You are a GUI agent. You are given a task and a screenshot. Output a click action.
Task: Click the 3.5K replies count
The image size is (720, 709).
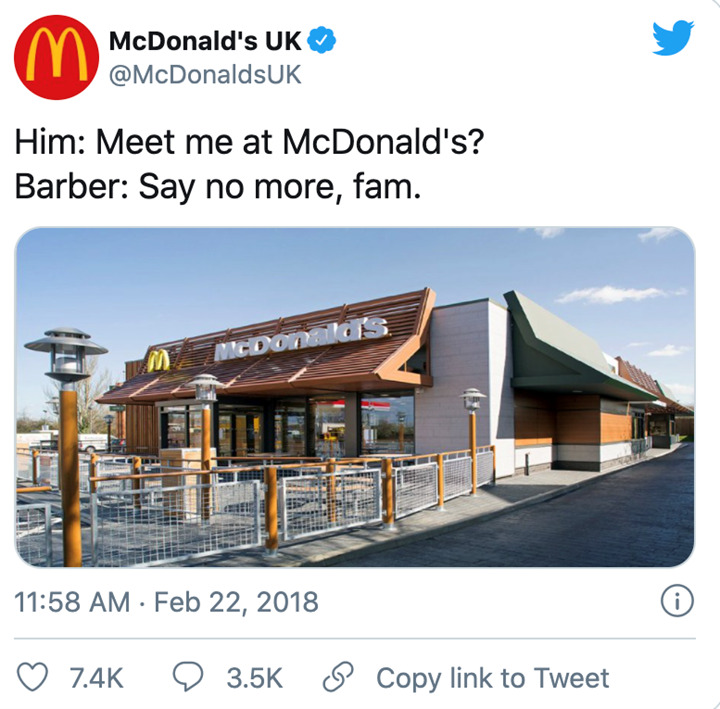[x=255, y=678]
